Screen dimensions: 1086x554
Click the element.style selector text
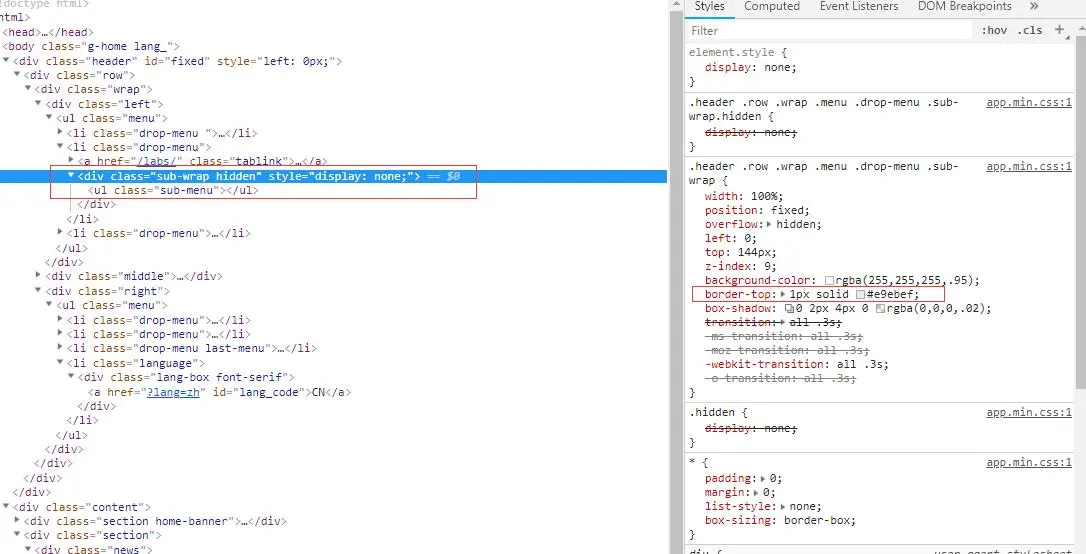pyautogui.click(x=731, y=53)
